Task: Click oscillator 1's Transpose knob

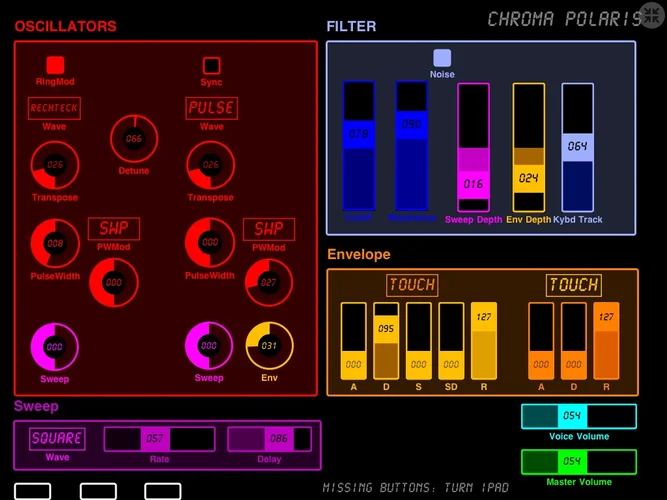Action: pos(55,165)
